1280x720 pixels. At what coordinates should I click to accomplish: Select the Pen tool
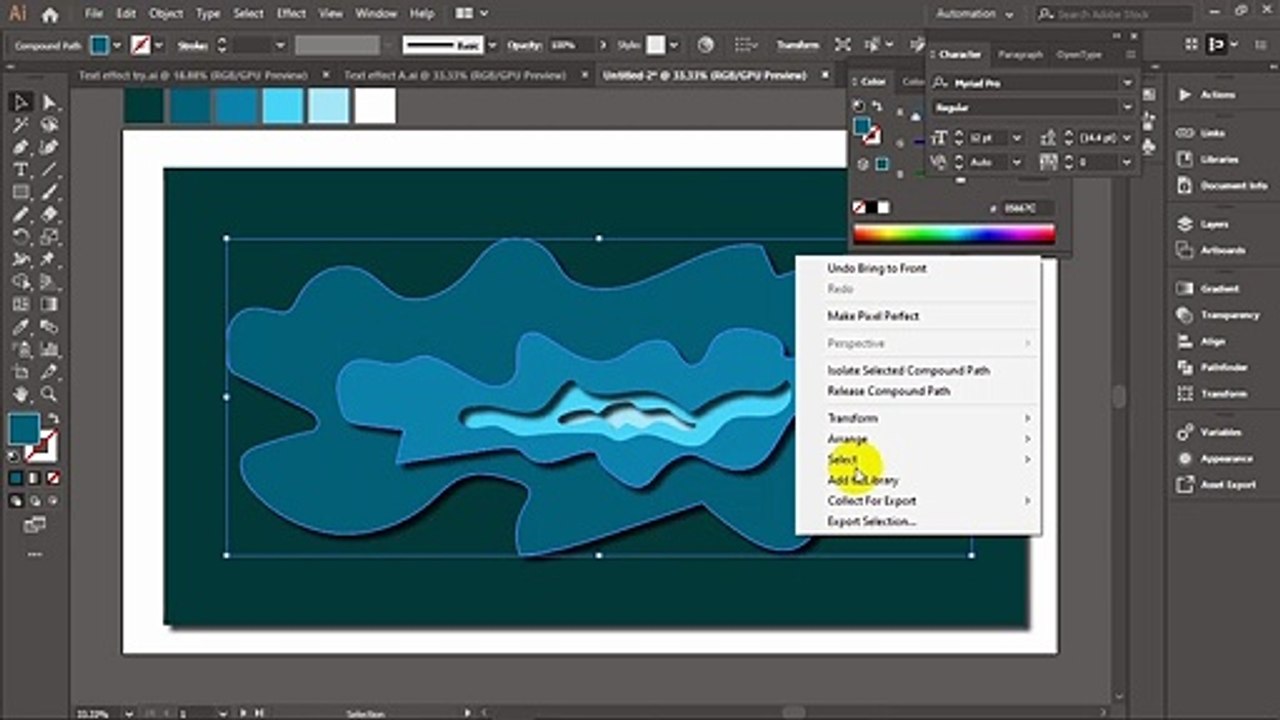tap(20, 147)
